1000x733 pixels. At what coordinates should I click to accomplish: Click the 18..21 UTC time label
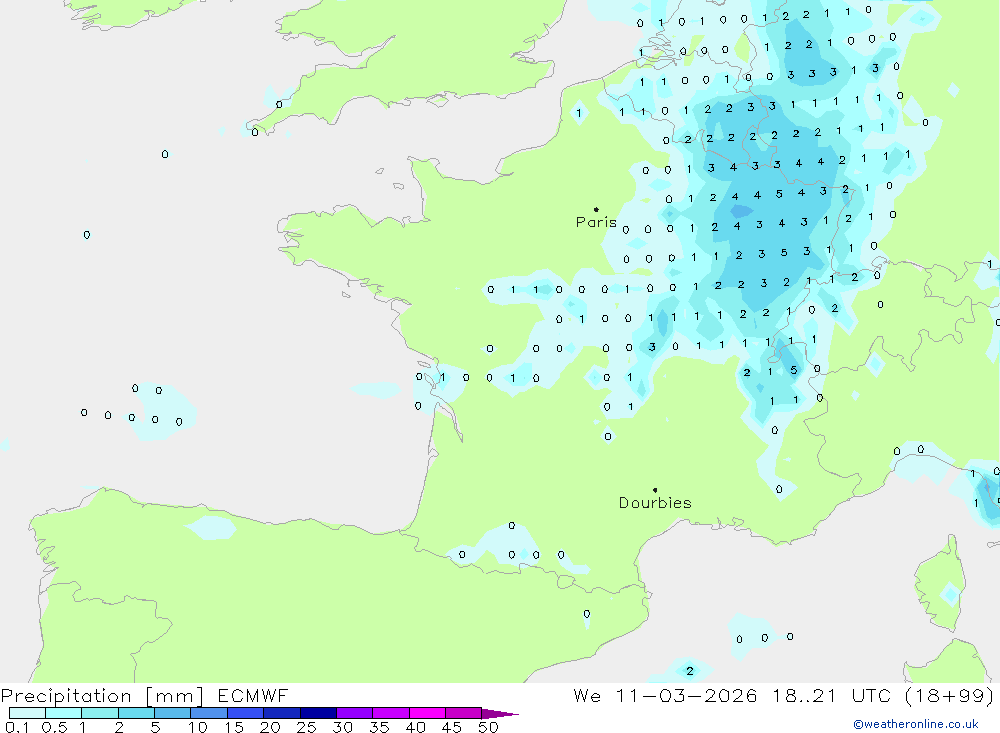831,696
